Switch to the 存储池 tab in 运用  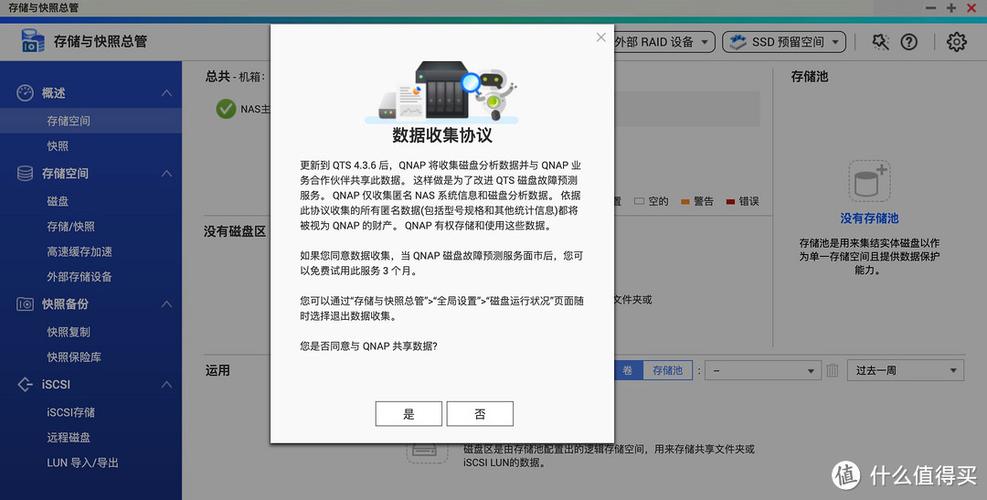667,370
